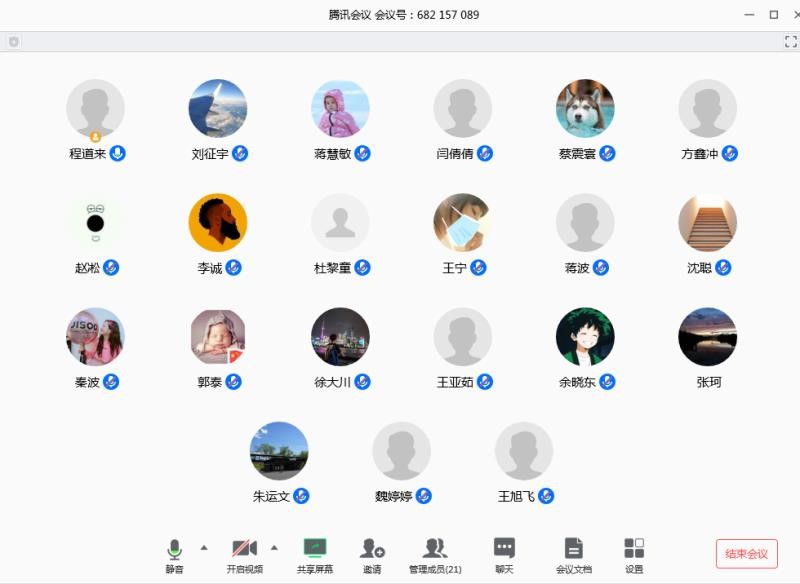Open 会议文档 meeting documents
800x584 pixels.
(x=573, y=554)
